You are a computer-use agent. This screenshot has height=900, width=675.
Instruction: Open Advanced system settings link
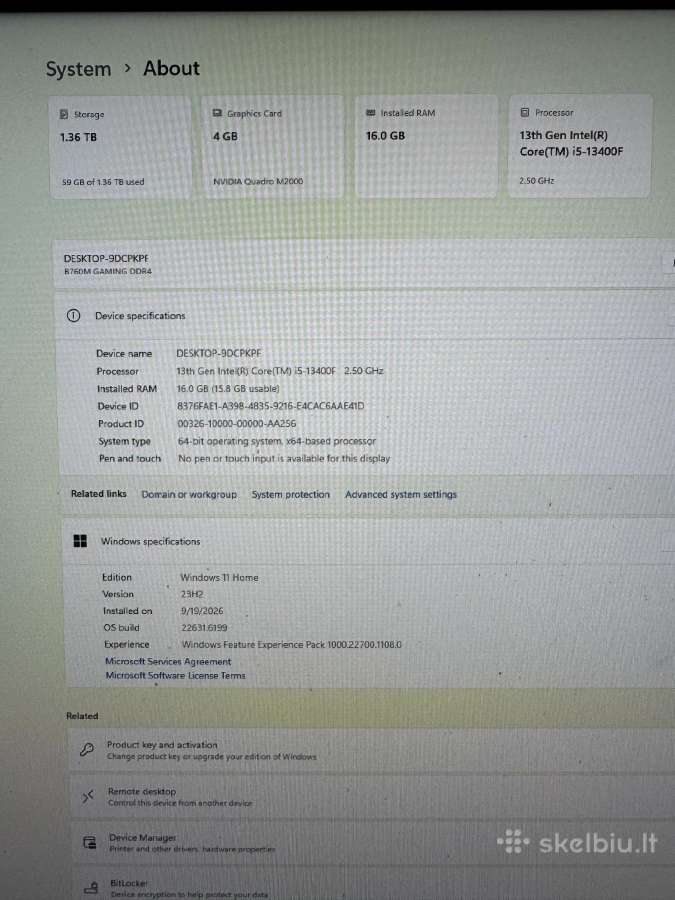[x=401, y=494]
